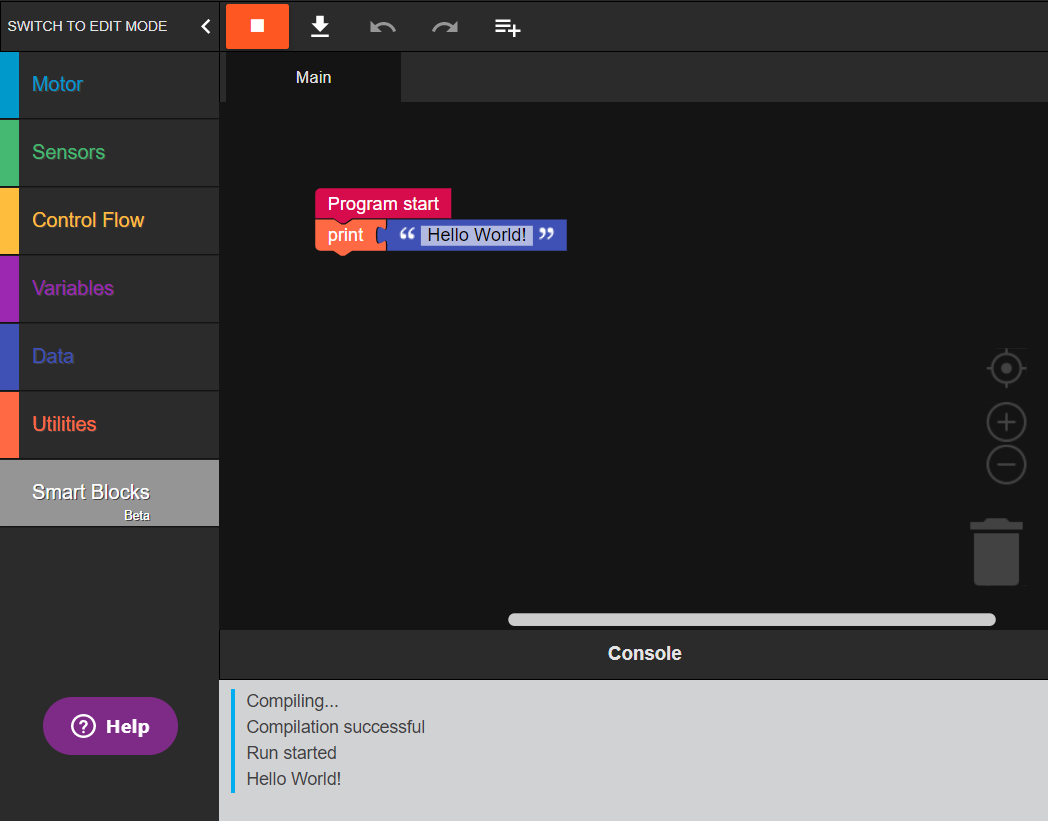This screenshot has height=821, width=1048.
Task: Collapse sidebar using the left chevron
Action: click(x=206, y=26)
